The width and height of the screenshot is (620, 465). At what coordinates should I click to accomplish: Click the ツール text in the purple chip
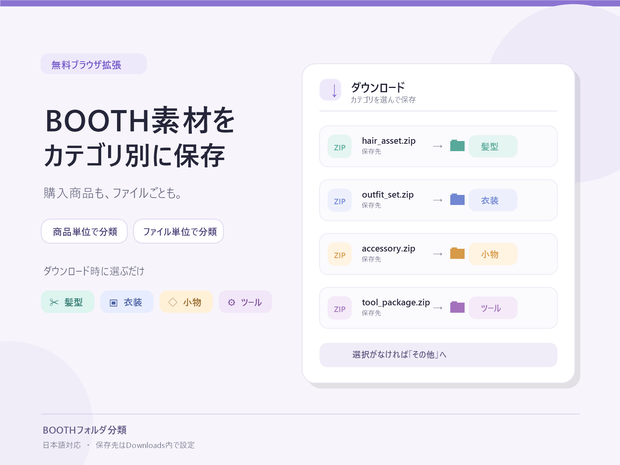click(251, 302)
